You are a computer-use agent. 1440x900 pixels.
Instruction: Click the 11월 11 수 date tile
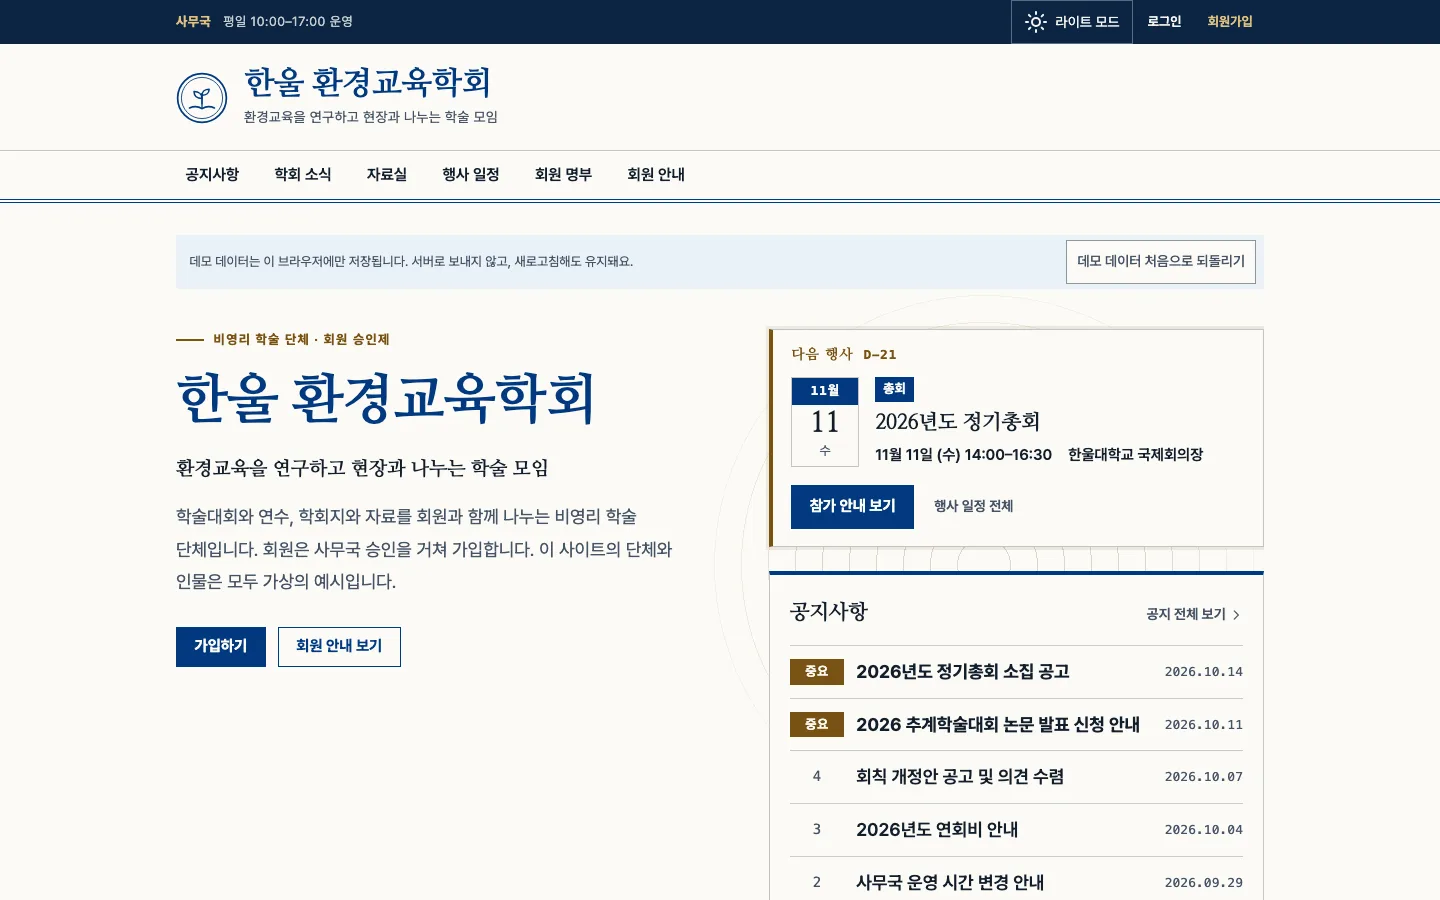tap(825, 422)
